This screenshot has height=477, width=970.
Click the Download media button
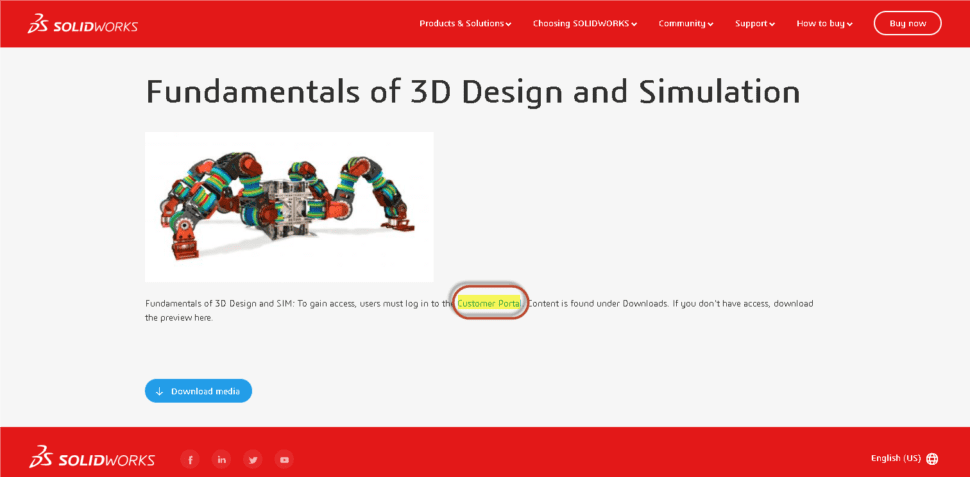[199, 391]
